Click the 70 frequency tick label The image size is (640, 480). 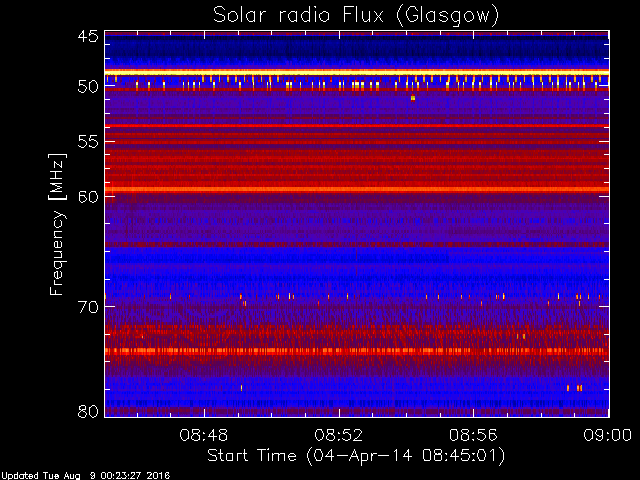coord(88,307)
